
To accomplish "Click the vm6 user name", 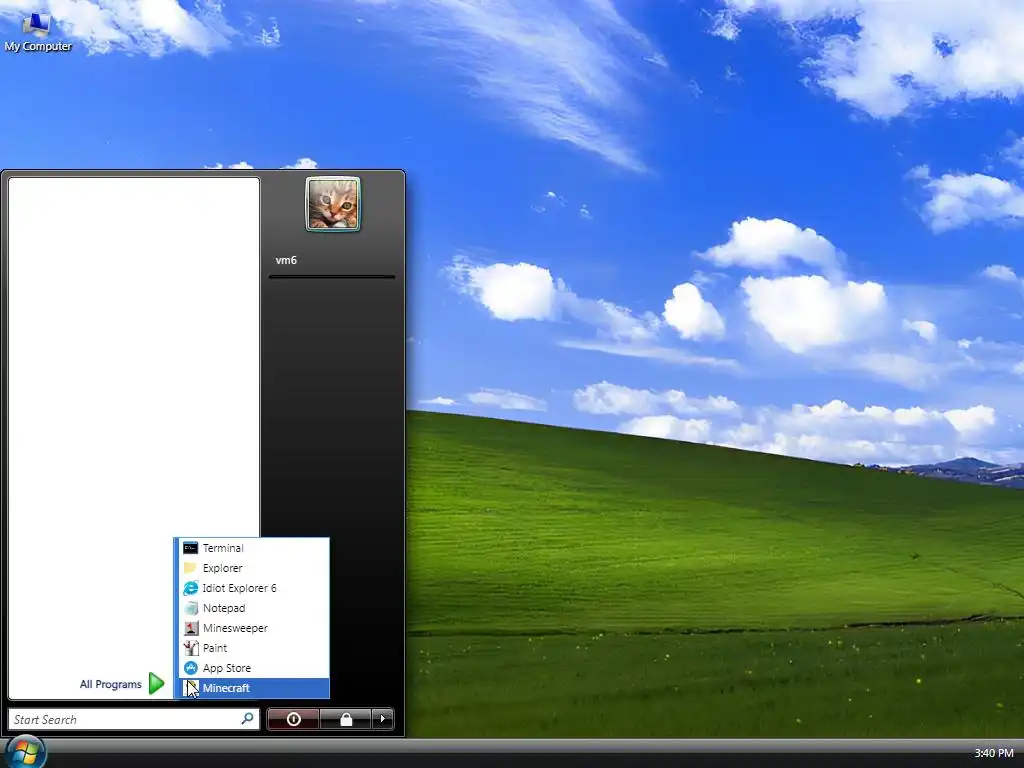I will pyautogui.click(x=286, y=260).
